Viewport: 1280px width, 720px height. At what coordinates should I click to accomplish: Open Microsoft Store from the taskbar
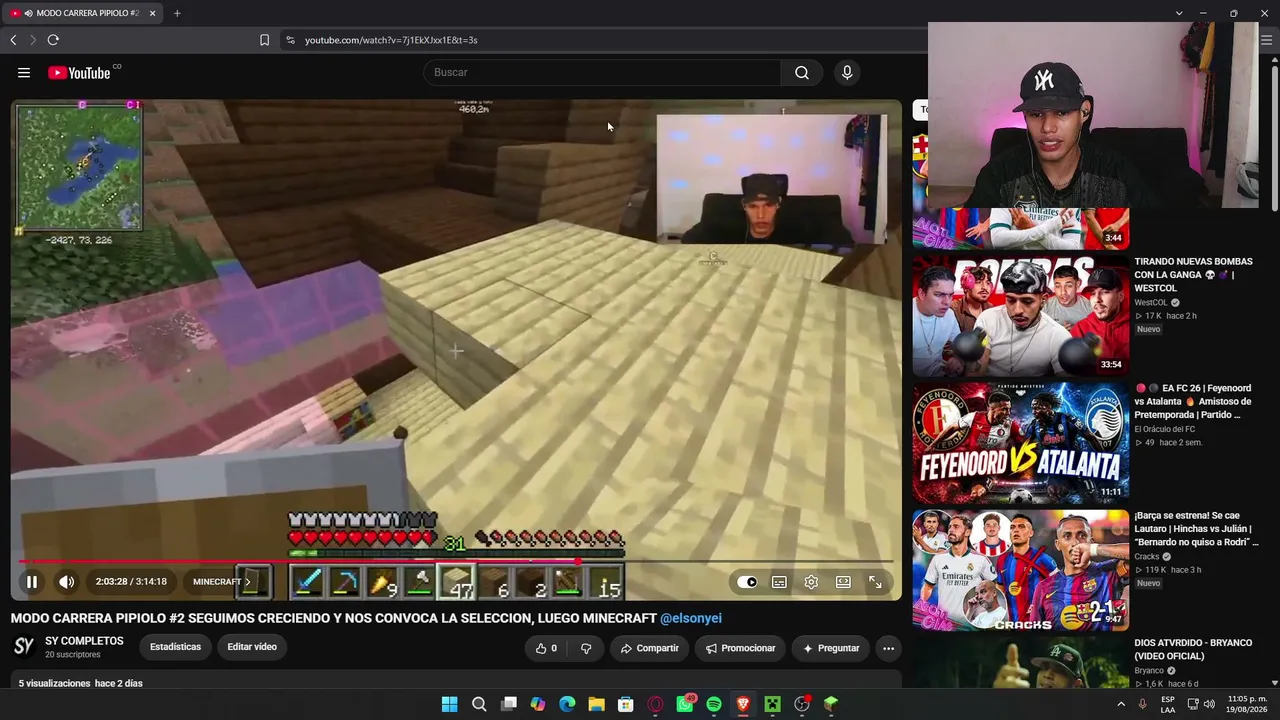coord(626,704)
